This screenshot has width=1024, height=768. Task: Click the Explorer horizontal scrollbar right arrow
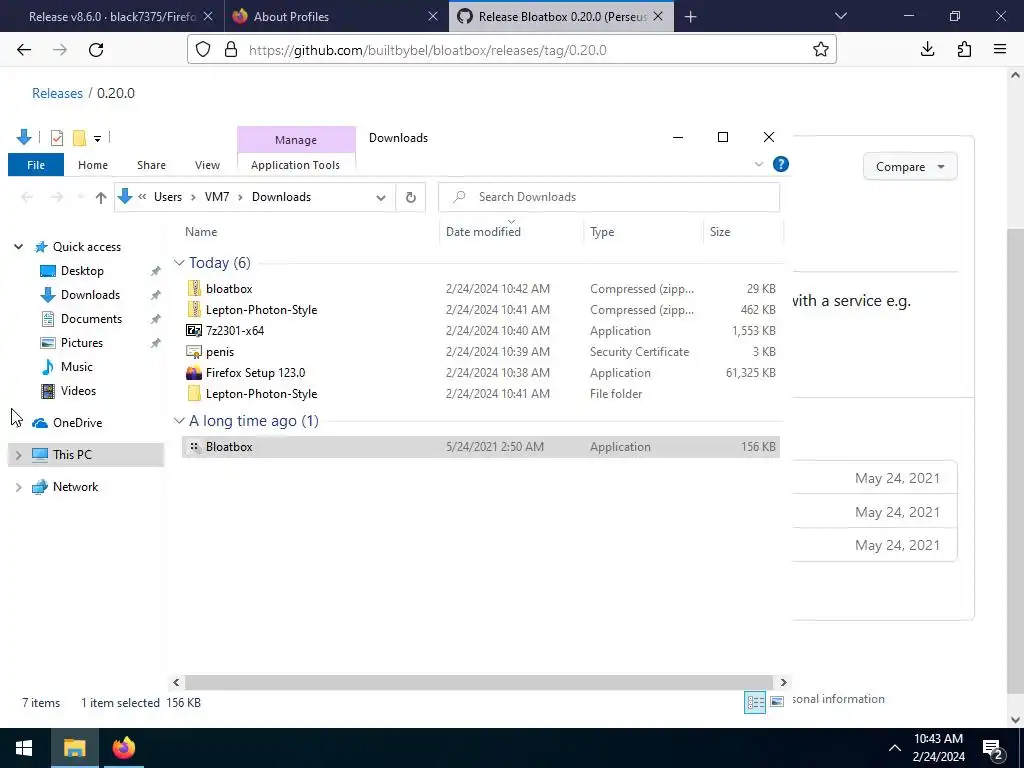point(783,682)
